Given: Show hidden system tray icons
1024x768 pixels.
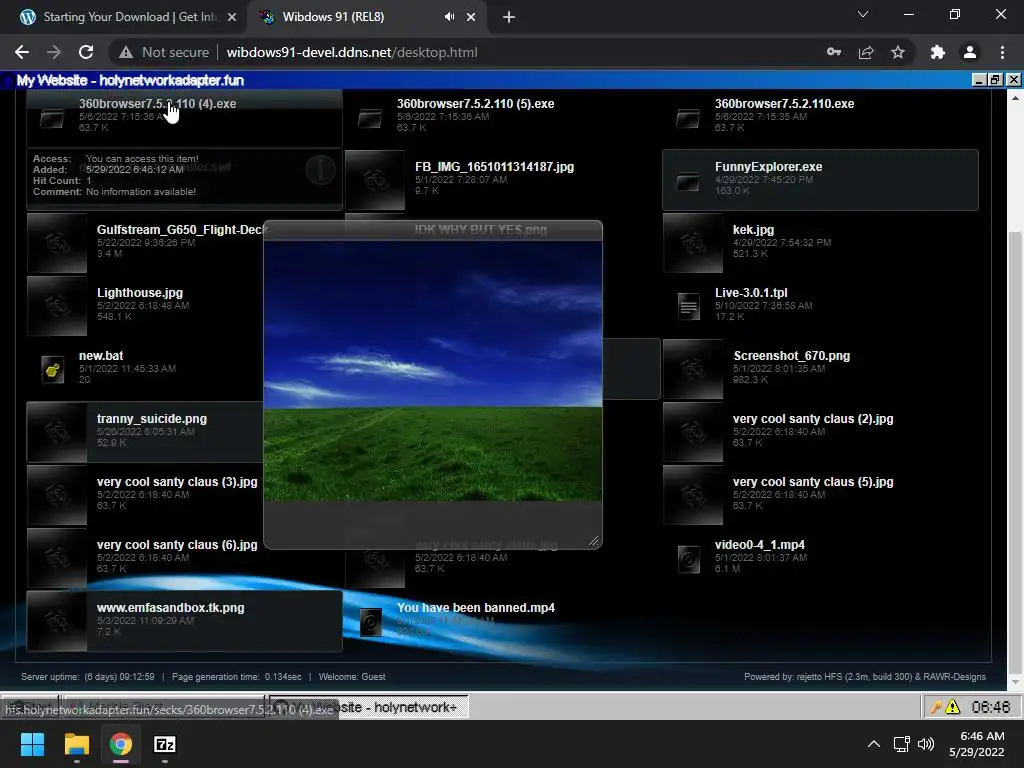Looking at the screenshot, I should click(x=873, y=744).
